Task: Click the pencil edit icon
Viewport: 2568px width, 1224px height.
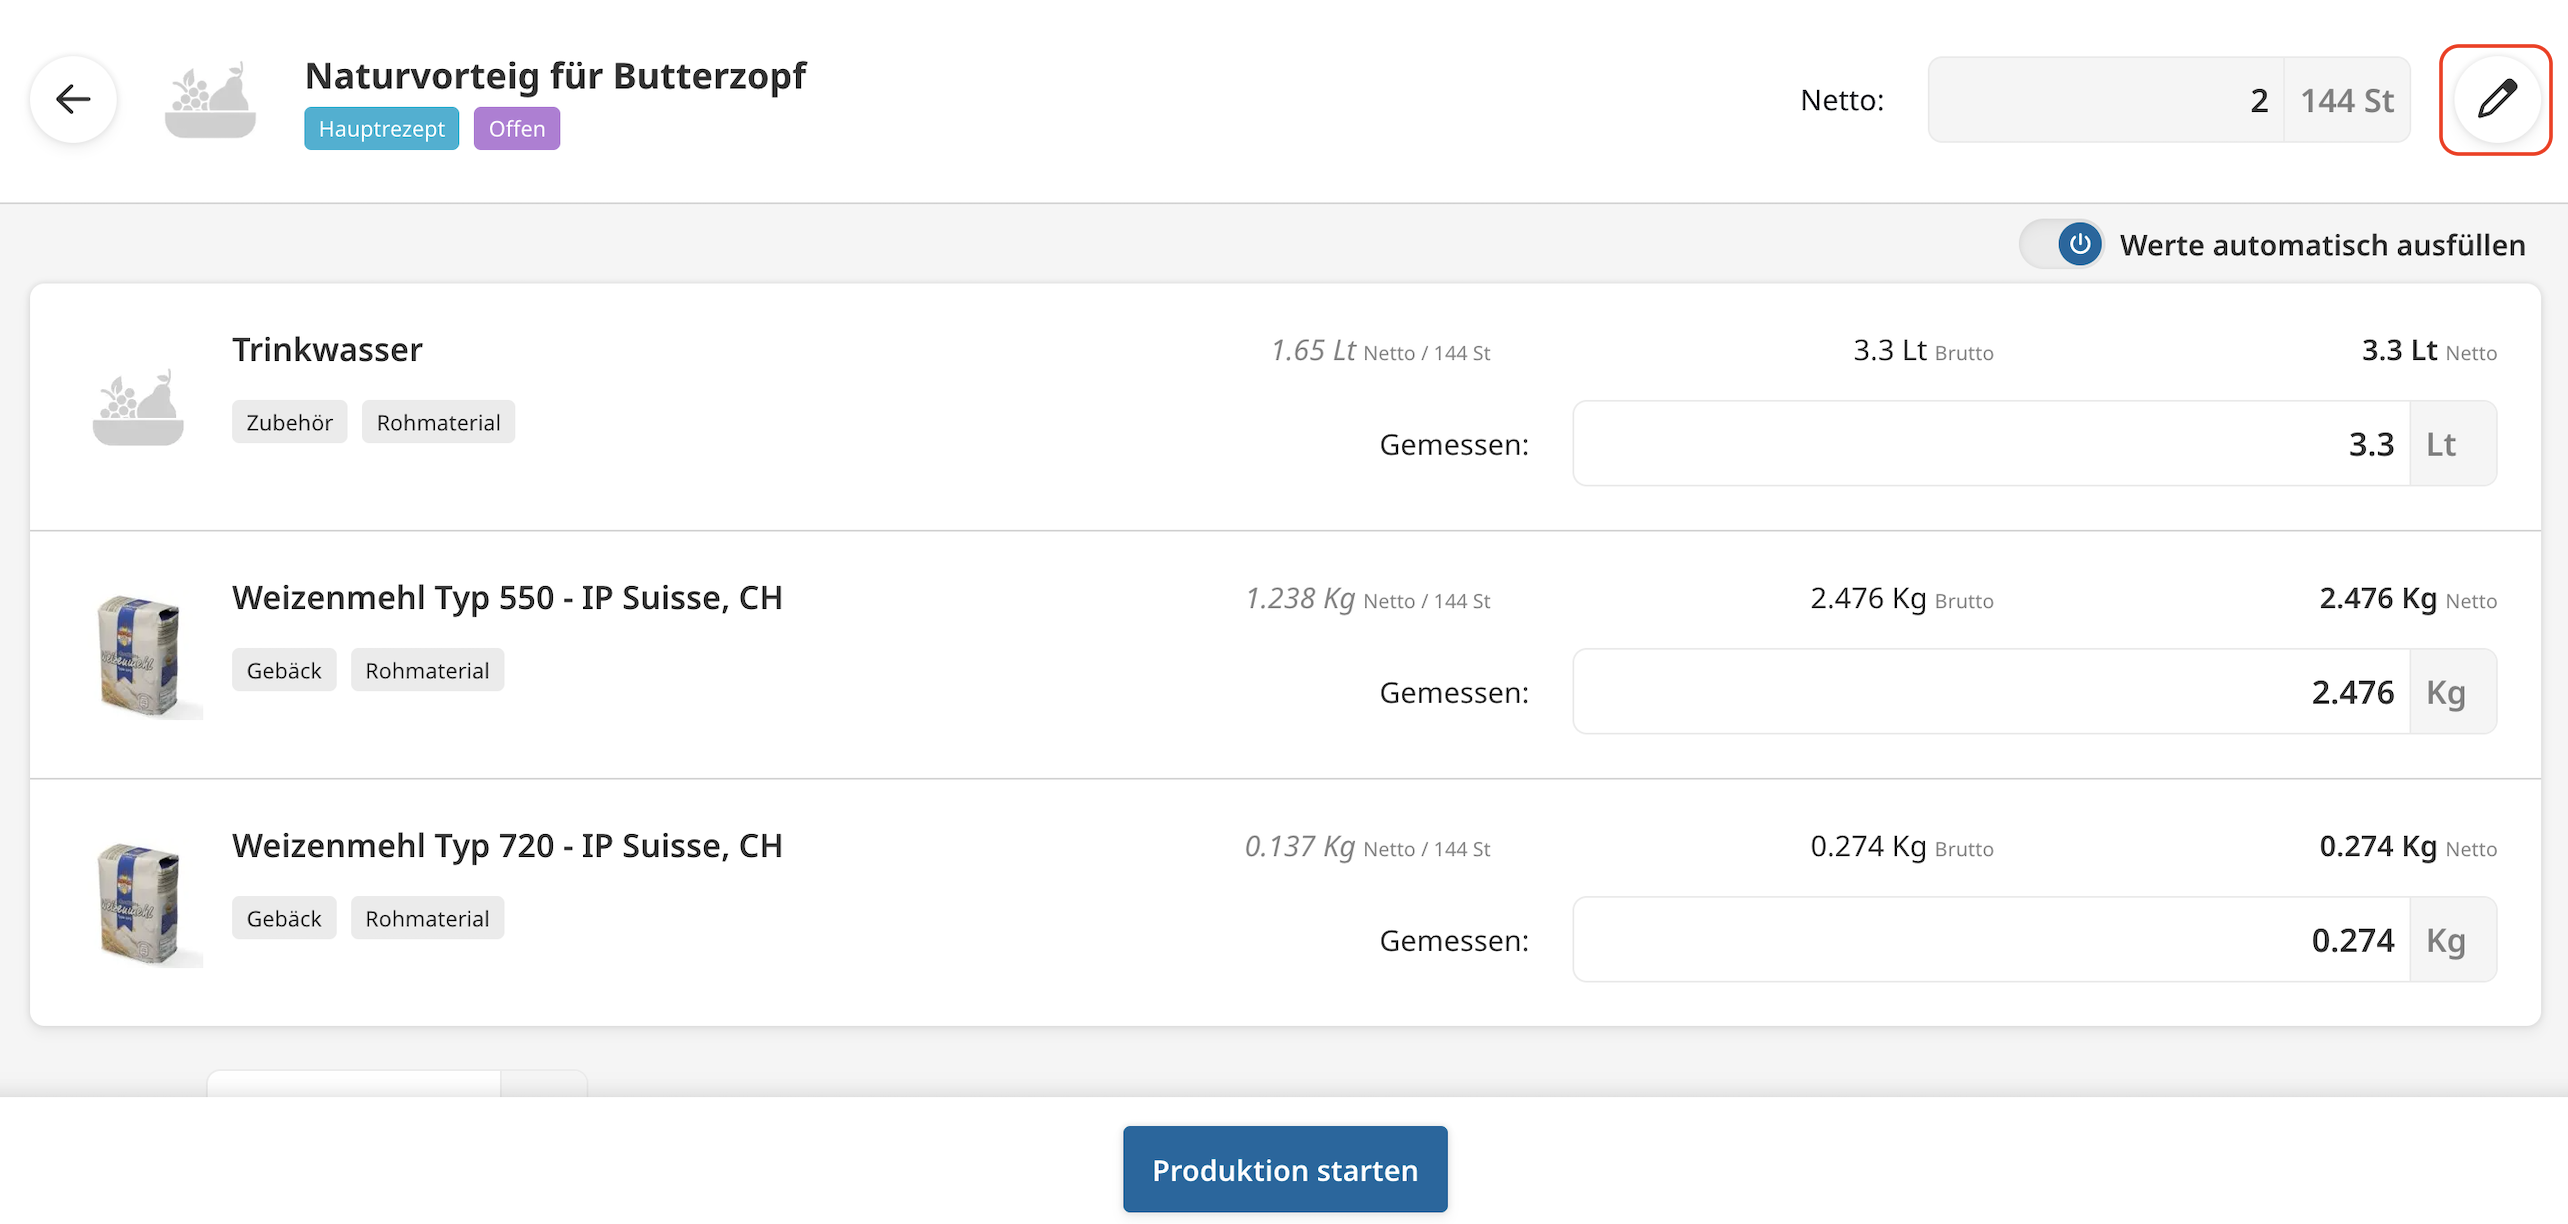Action: click(2495, 99)
